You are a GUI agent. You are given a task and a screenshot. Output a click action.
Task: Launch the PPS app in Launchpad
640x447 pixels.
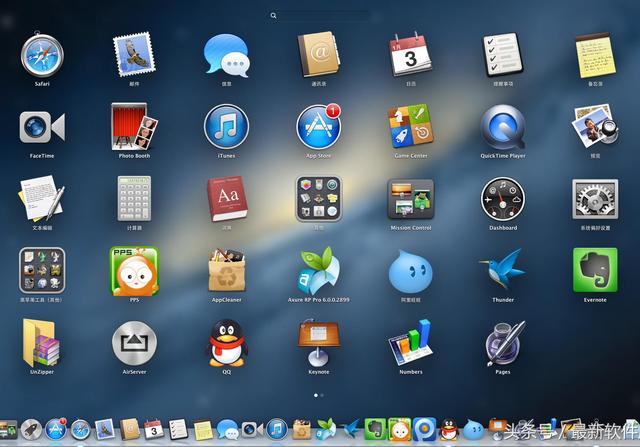134,271
